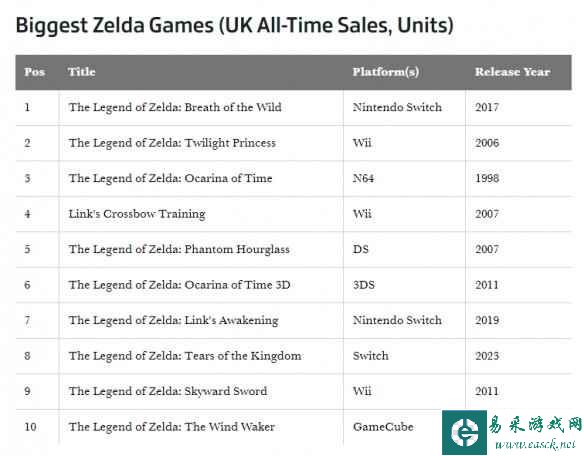The width and height of the screenshot is (584, 456).
Task: Click the green watermark logo icon
Action: click(x=464, y=432)
